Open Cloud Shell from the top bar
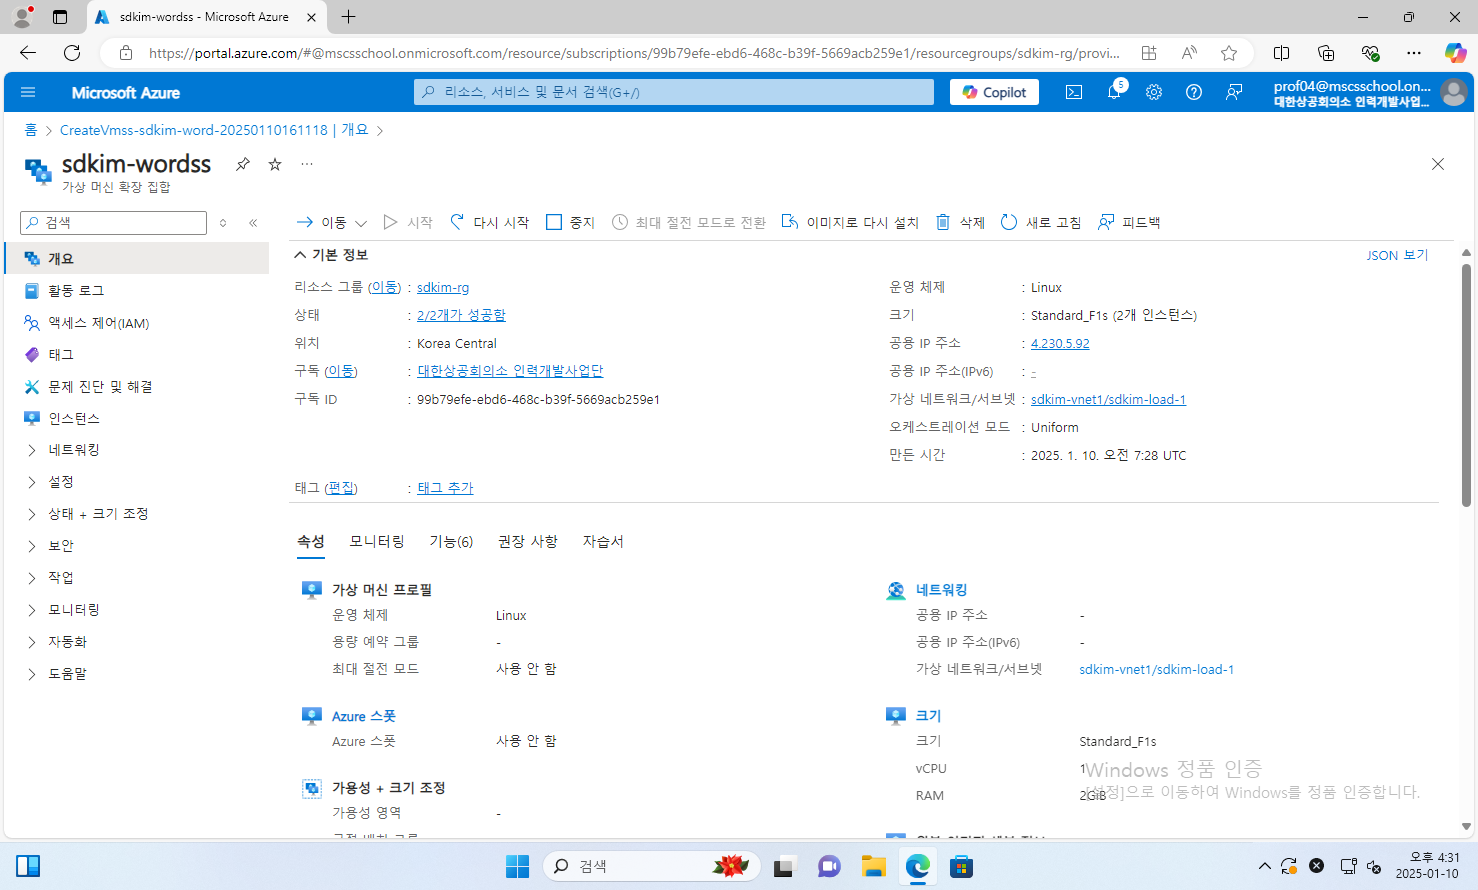 point(1074,92)
